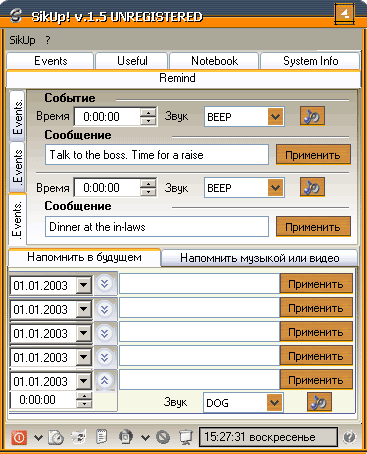Open the SikUp menu
This screenshot has height=454, width=367.
(22, 40)
